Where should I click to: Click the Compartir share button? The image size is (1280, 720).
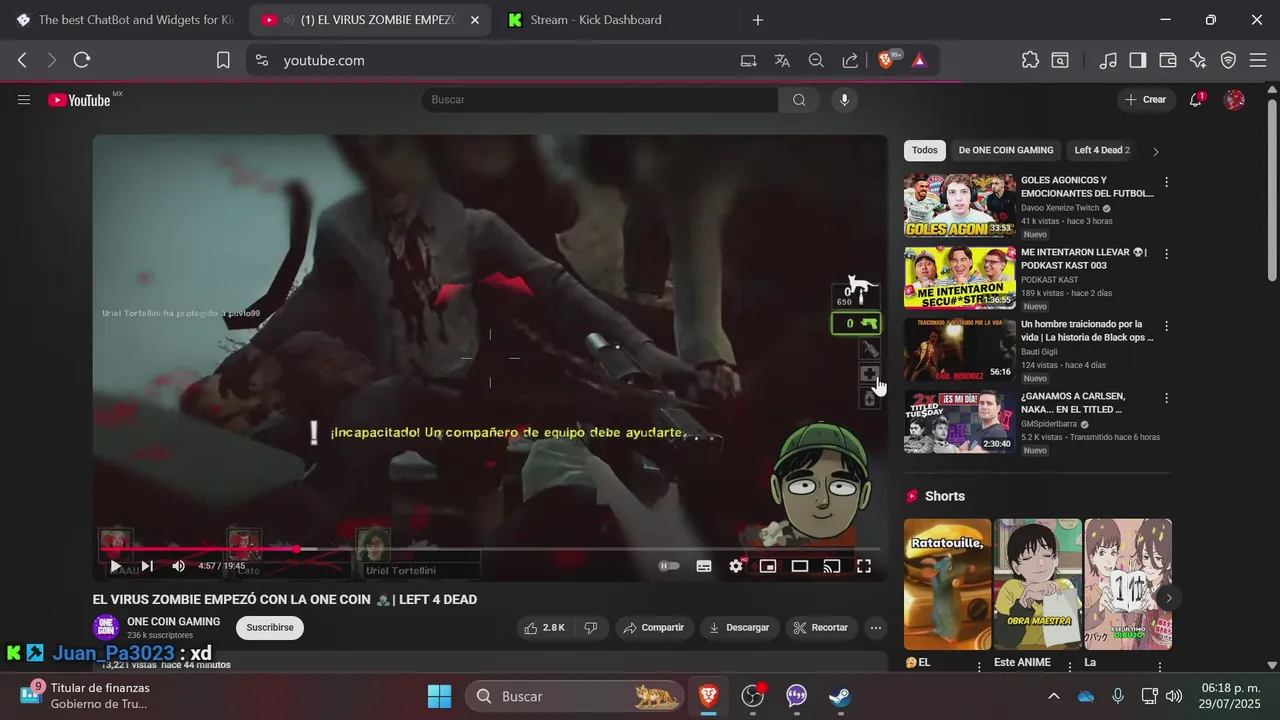click(653, 628)
